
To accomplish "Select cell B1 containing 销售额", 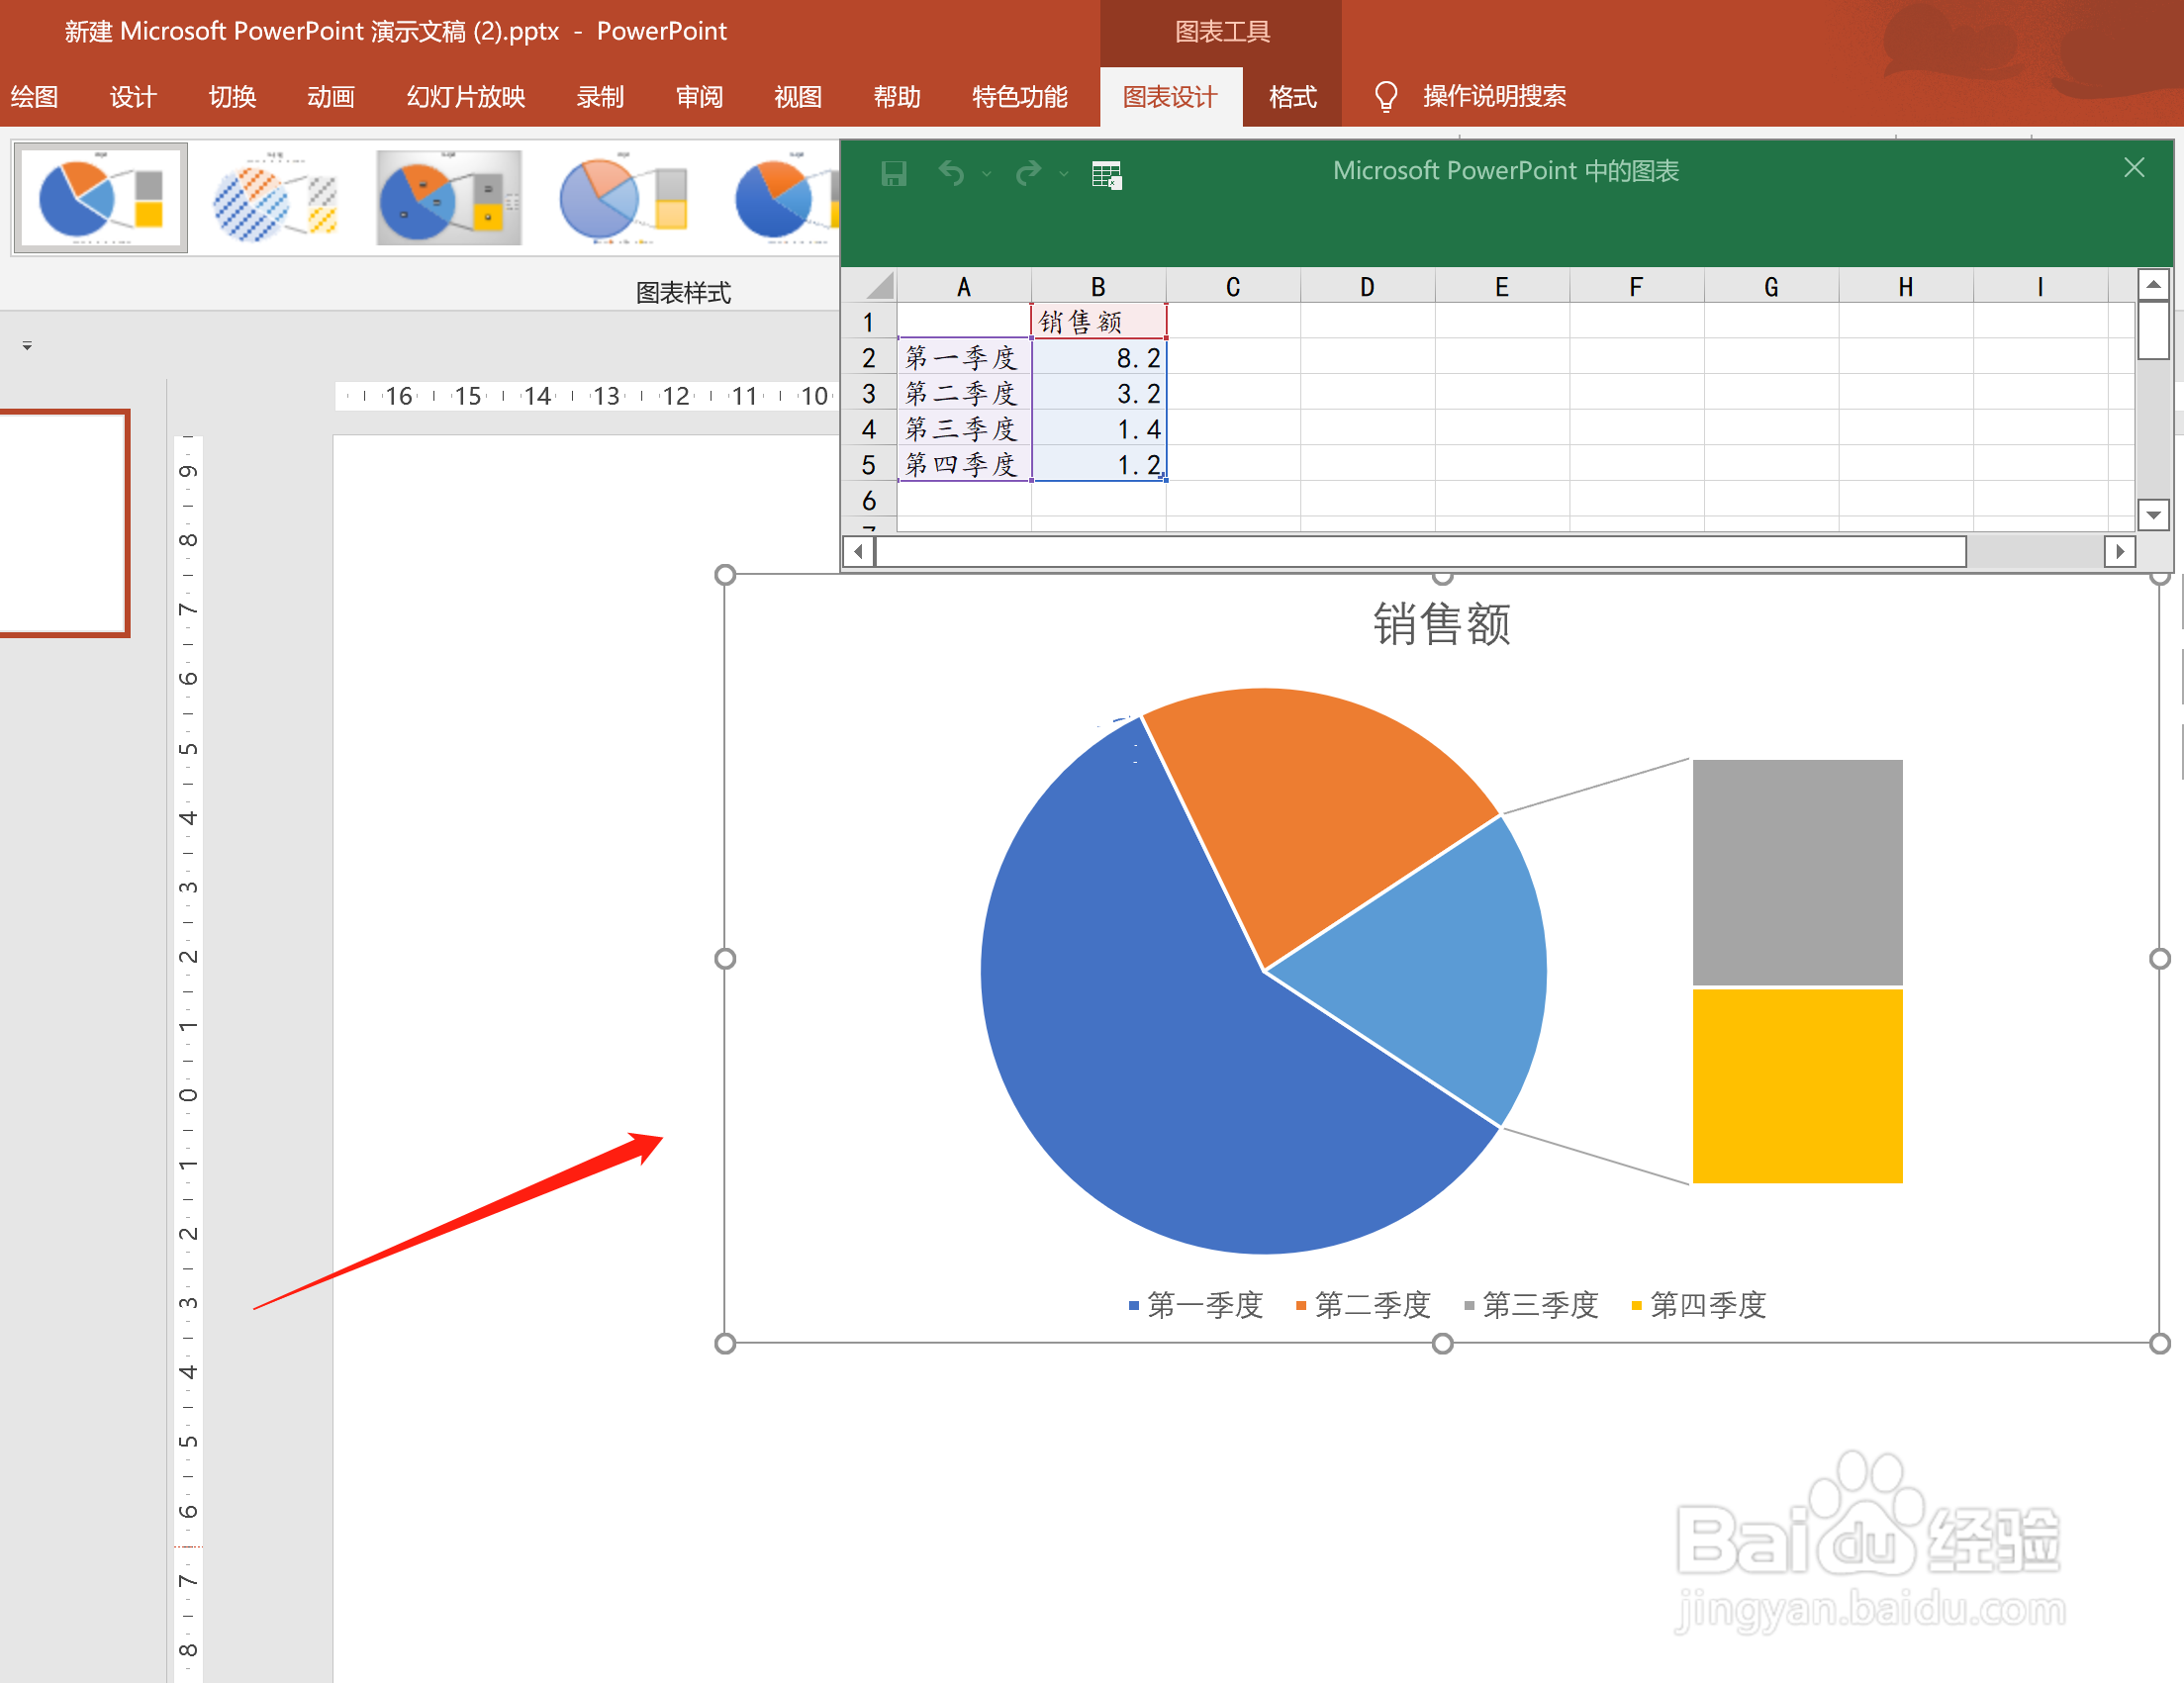I will [x=1098, y=322].
